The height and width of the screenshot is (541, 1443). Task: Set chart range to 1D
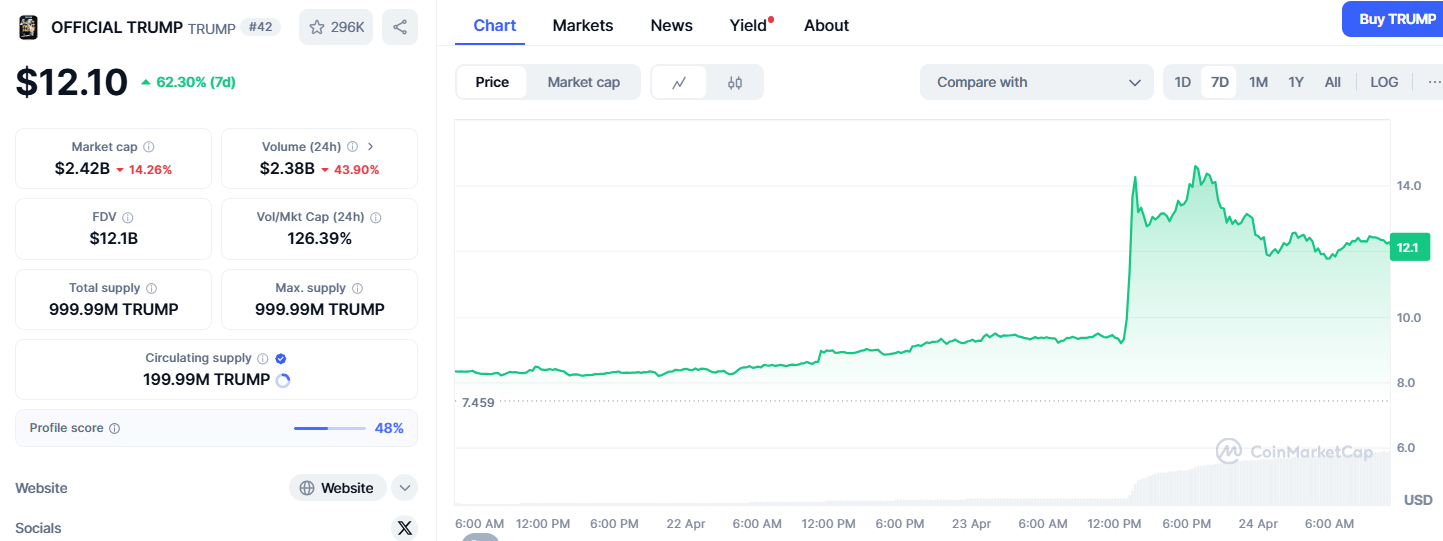pos(1183,82)
